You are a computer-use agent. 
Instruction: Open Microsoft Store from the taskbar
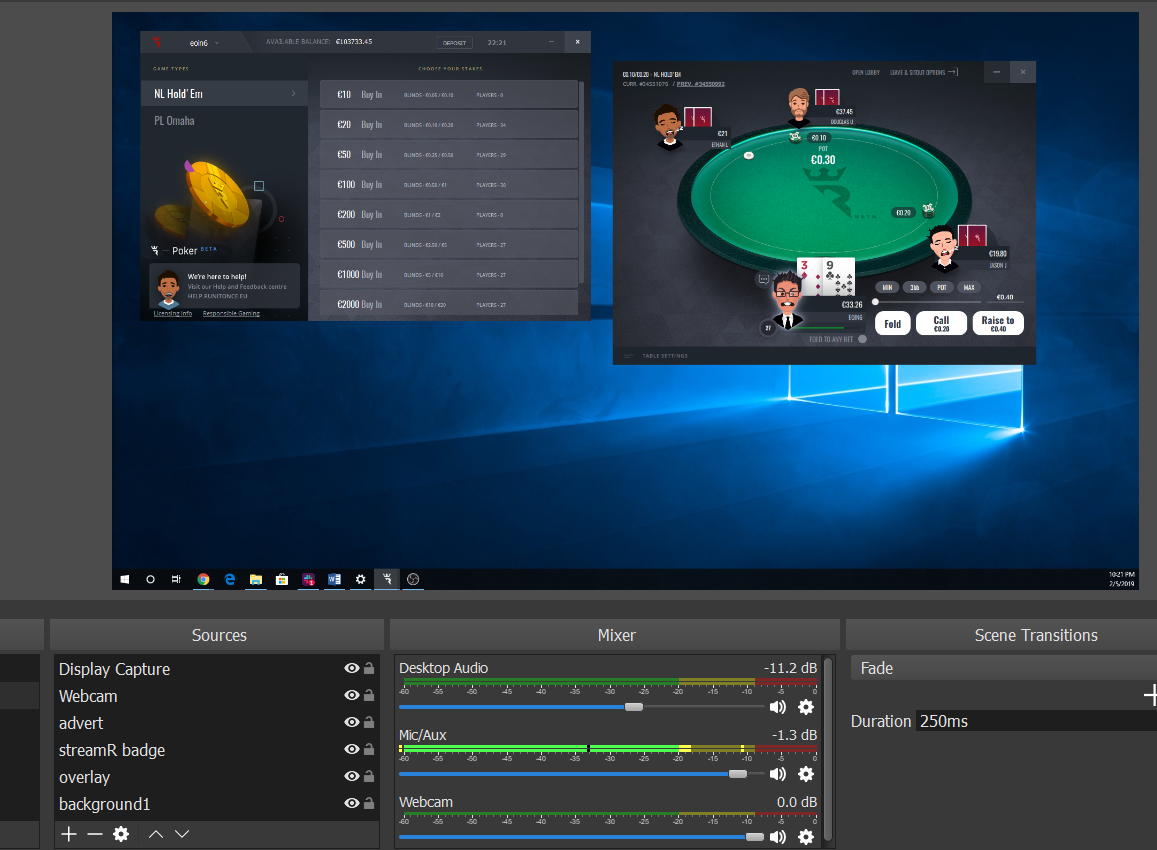(x=282, y=579)
